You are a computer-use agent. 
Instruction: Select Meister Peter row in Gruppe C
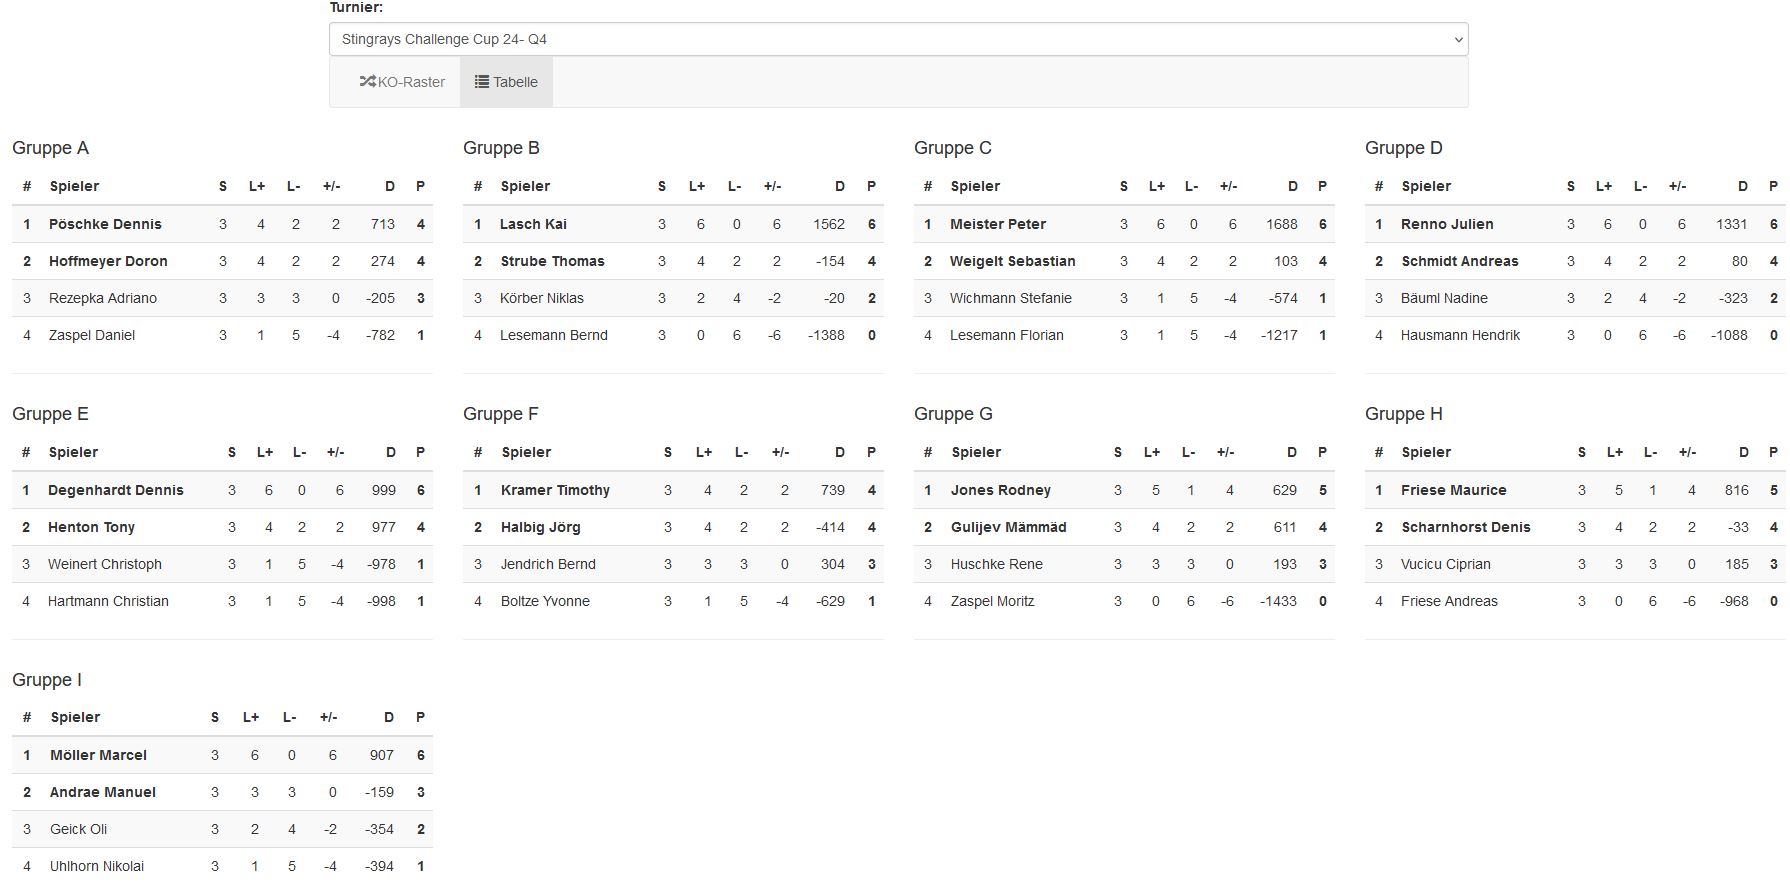[x=1124, y=224]
